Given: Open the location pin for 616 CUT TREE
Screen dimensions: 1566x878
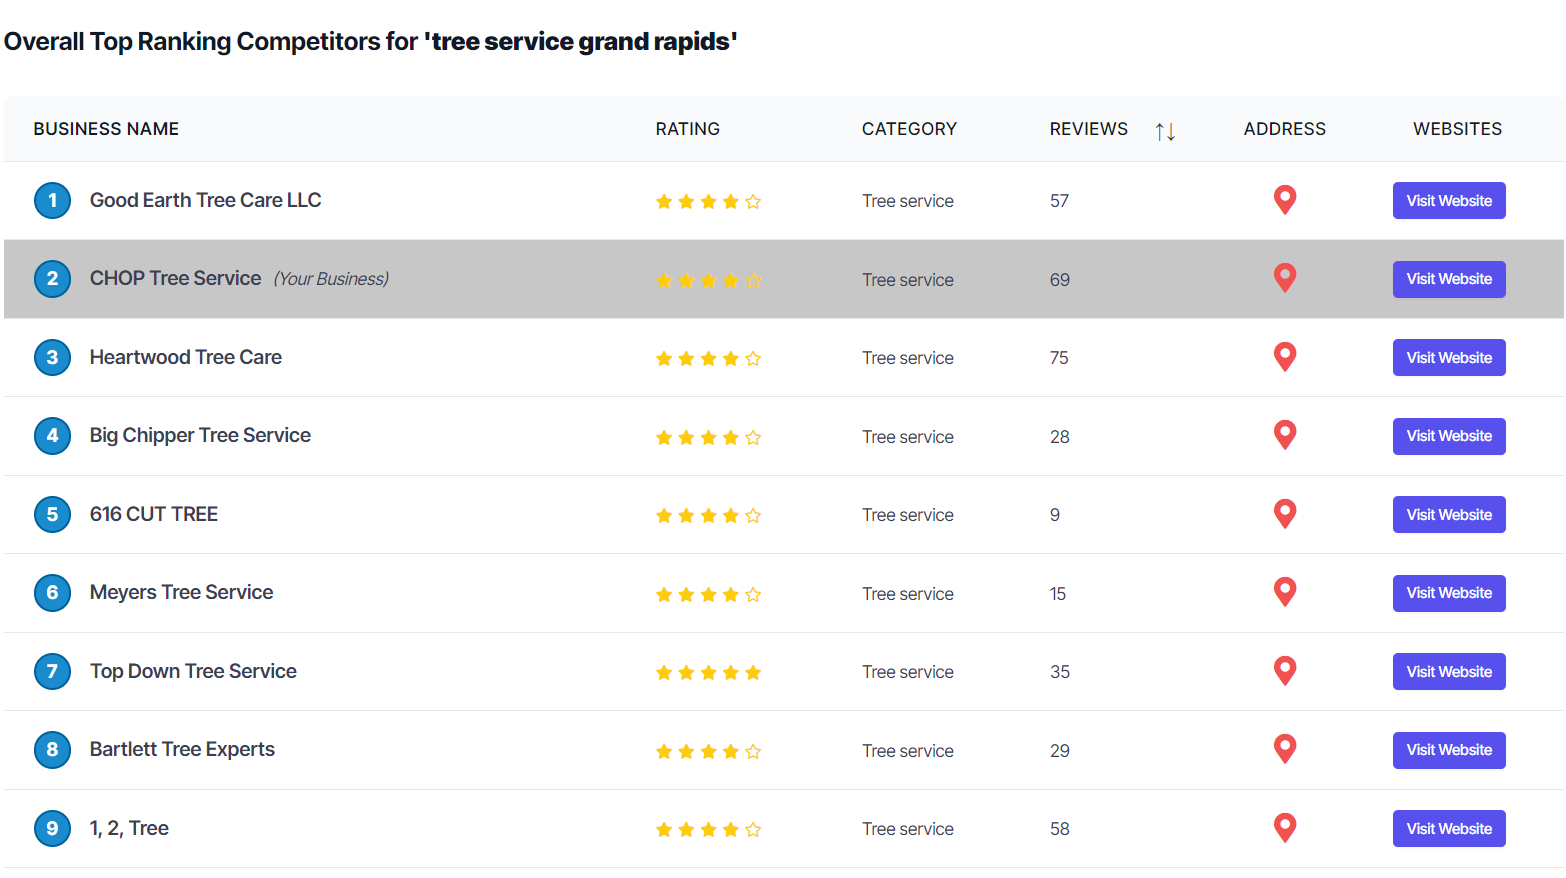Looking at the screenshot, I should click(1285, 513).
